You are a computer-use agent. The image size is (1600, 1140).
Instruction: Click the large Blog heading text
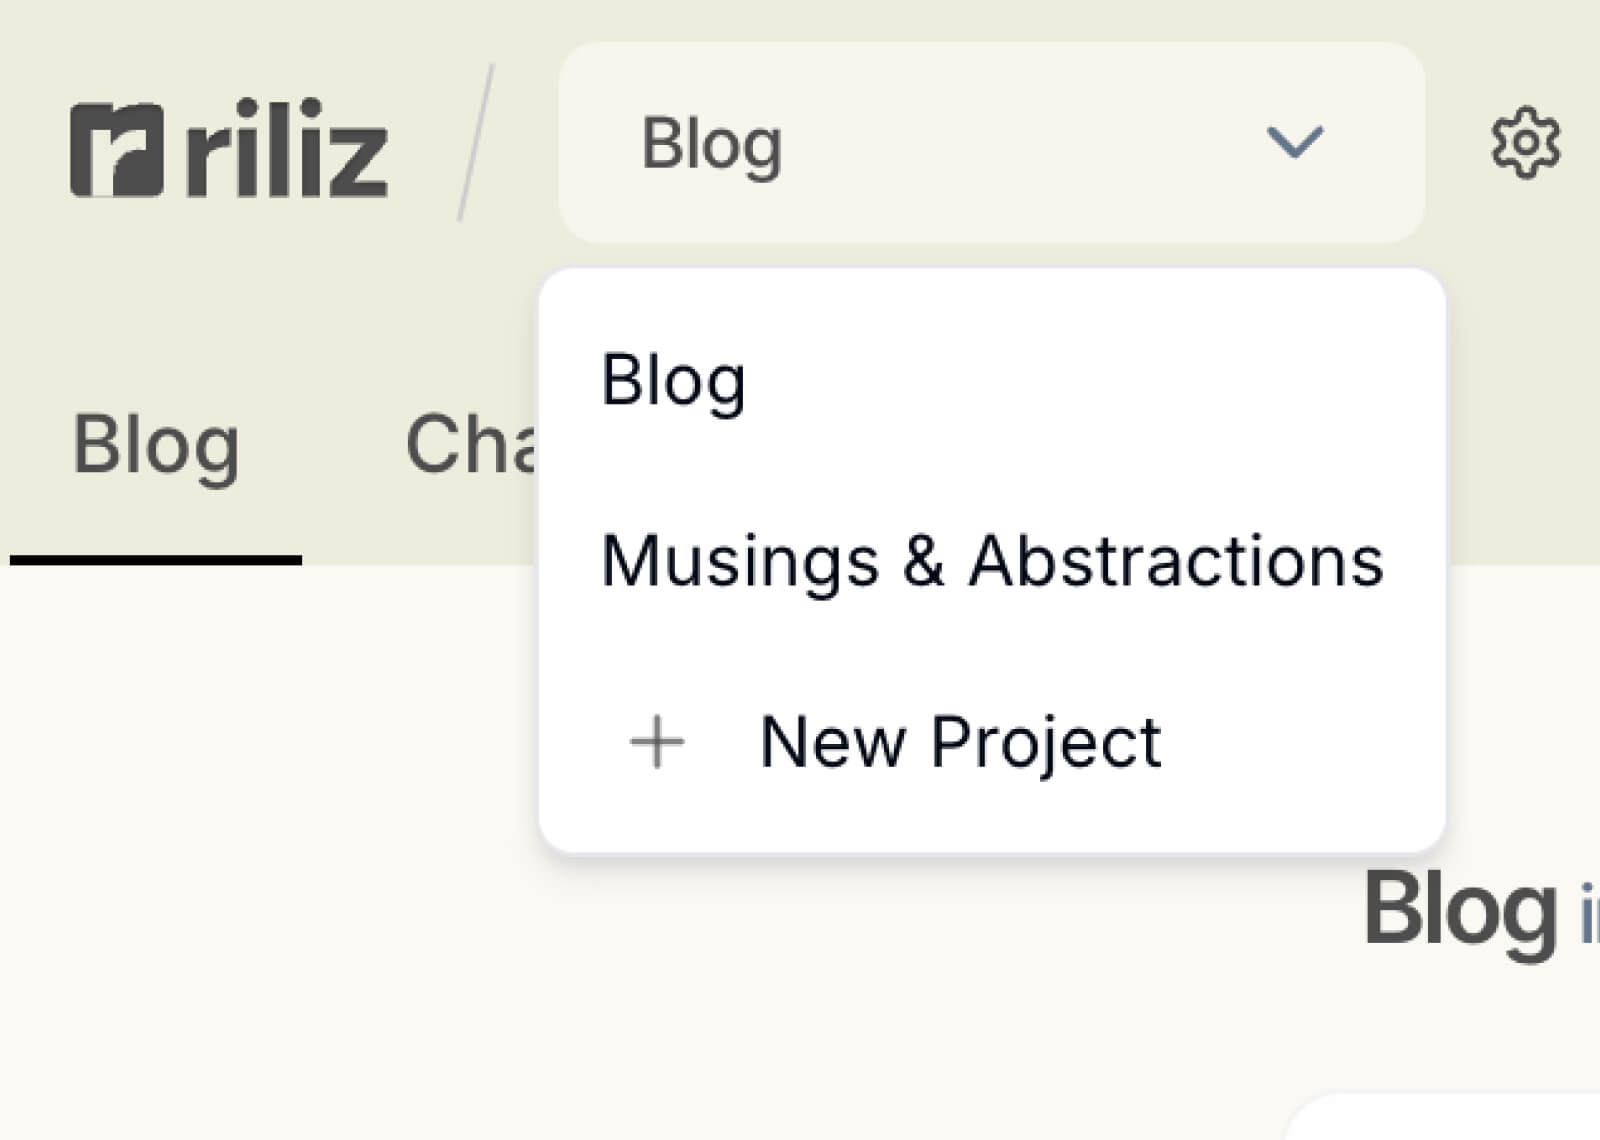coord(1460,910)
